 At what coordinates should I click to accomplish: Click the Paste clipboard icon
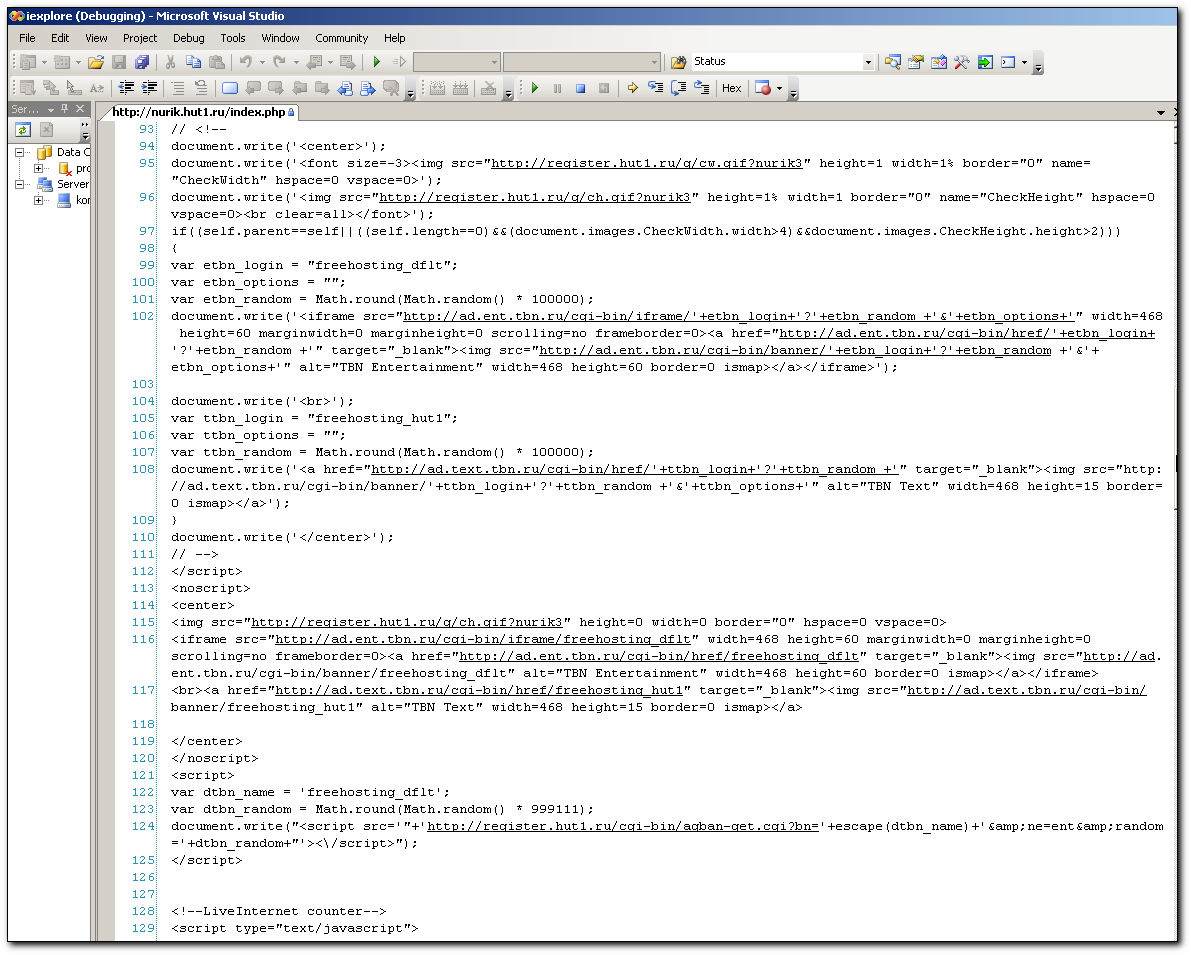[x=217, y=62]
